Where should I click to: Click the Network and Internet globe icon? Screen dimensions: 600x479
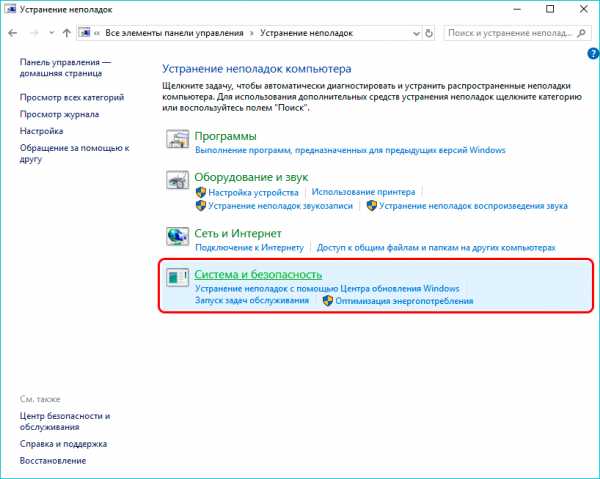click(x=178, y=236)
